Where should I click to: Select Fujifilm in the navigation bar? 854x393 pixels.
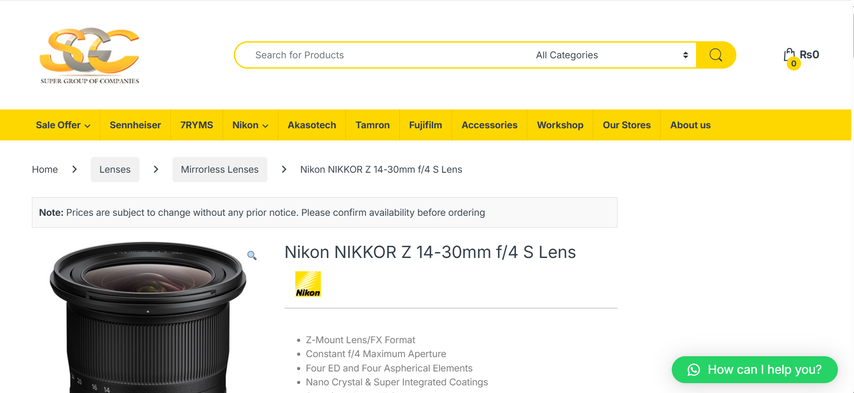tap(425, 125)
